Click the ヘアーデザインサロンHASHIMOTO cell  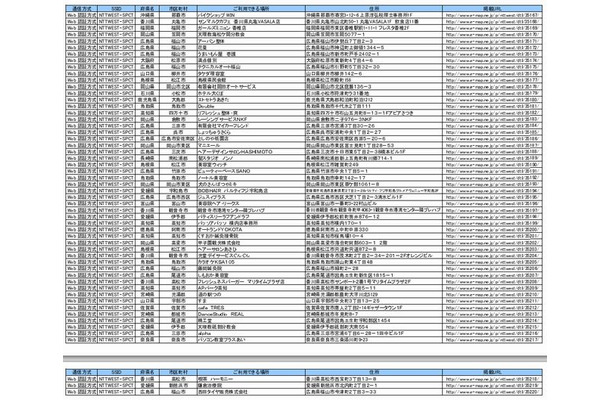click(251, 152)
